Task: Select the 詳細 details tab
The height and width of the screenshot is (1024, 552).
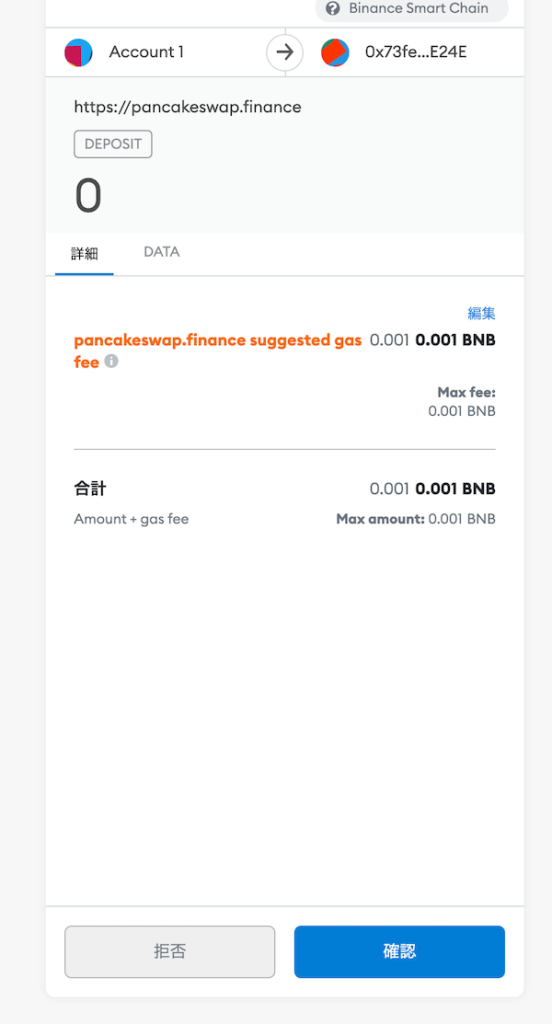Action: 84,253
